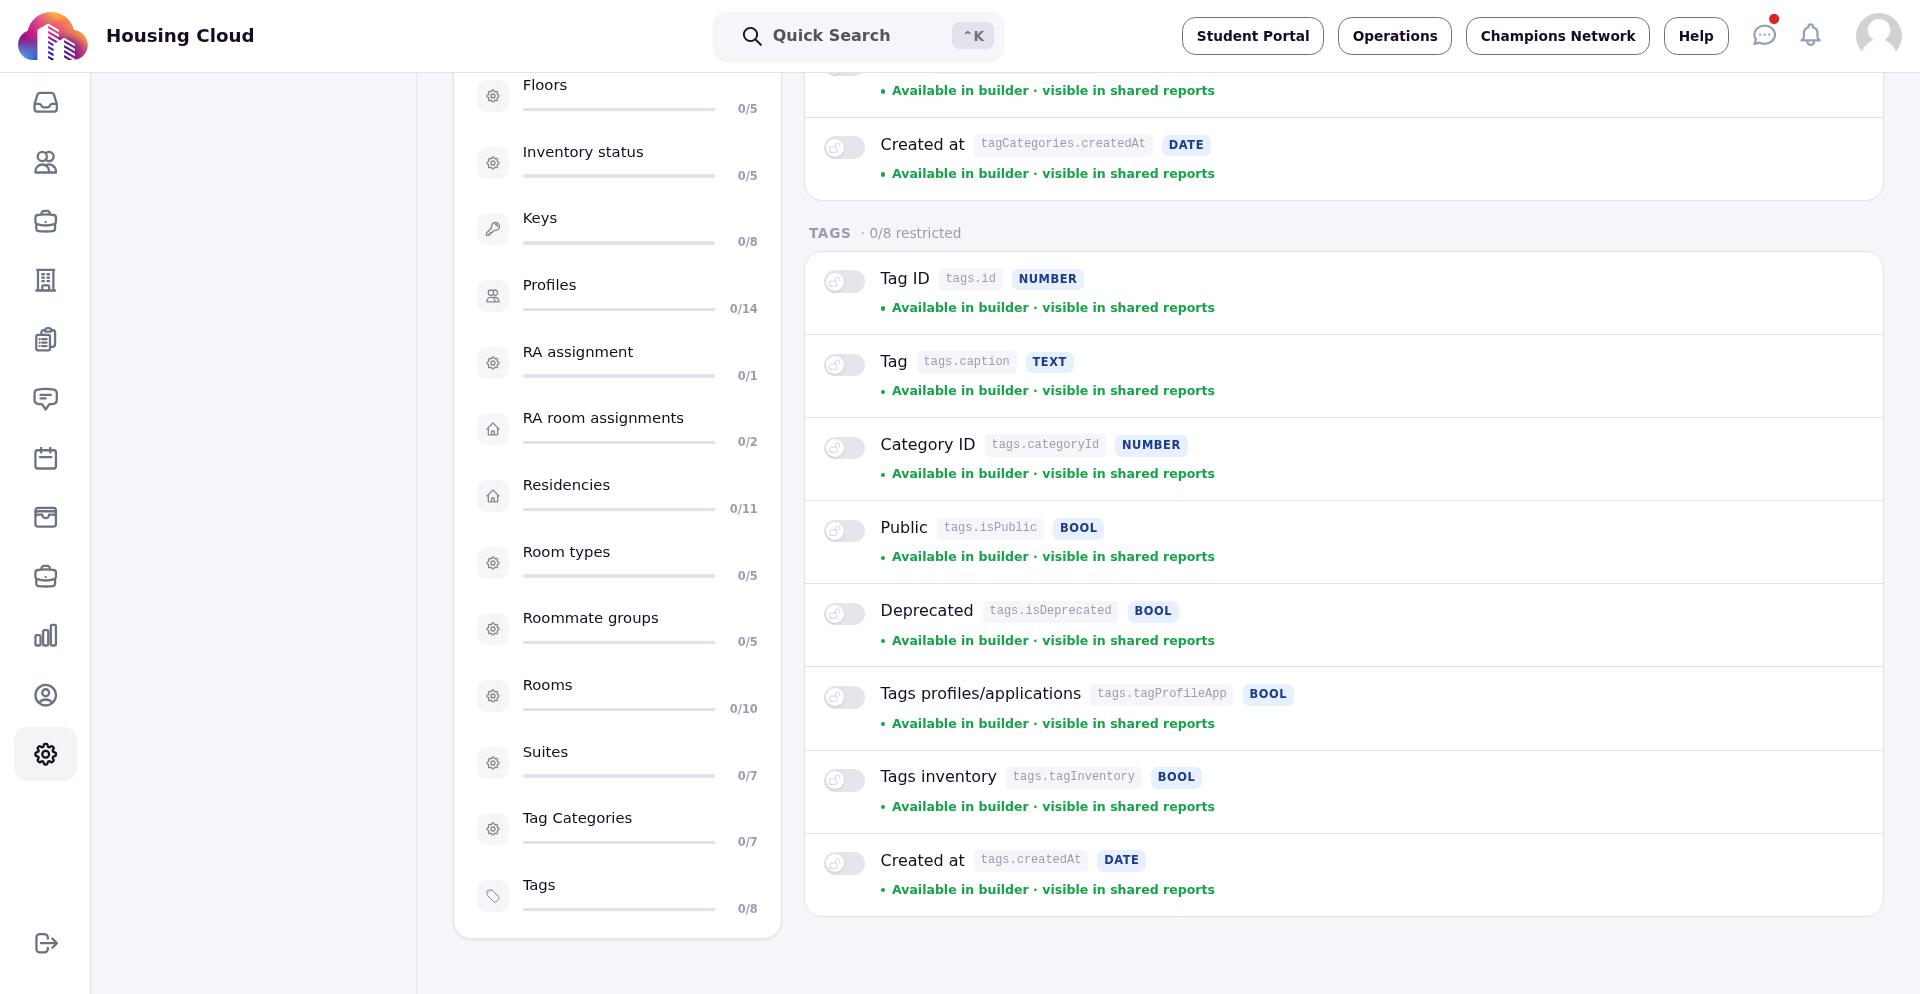1920x994 pixels.
Task: Toggle the Public field switch
Action: pyautogui.click(x=844, y=530)
